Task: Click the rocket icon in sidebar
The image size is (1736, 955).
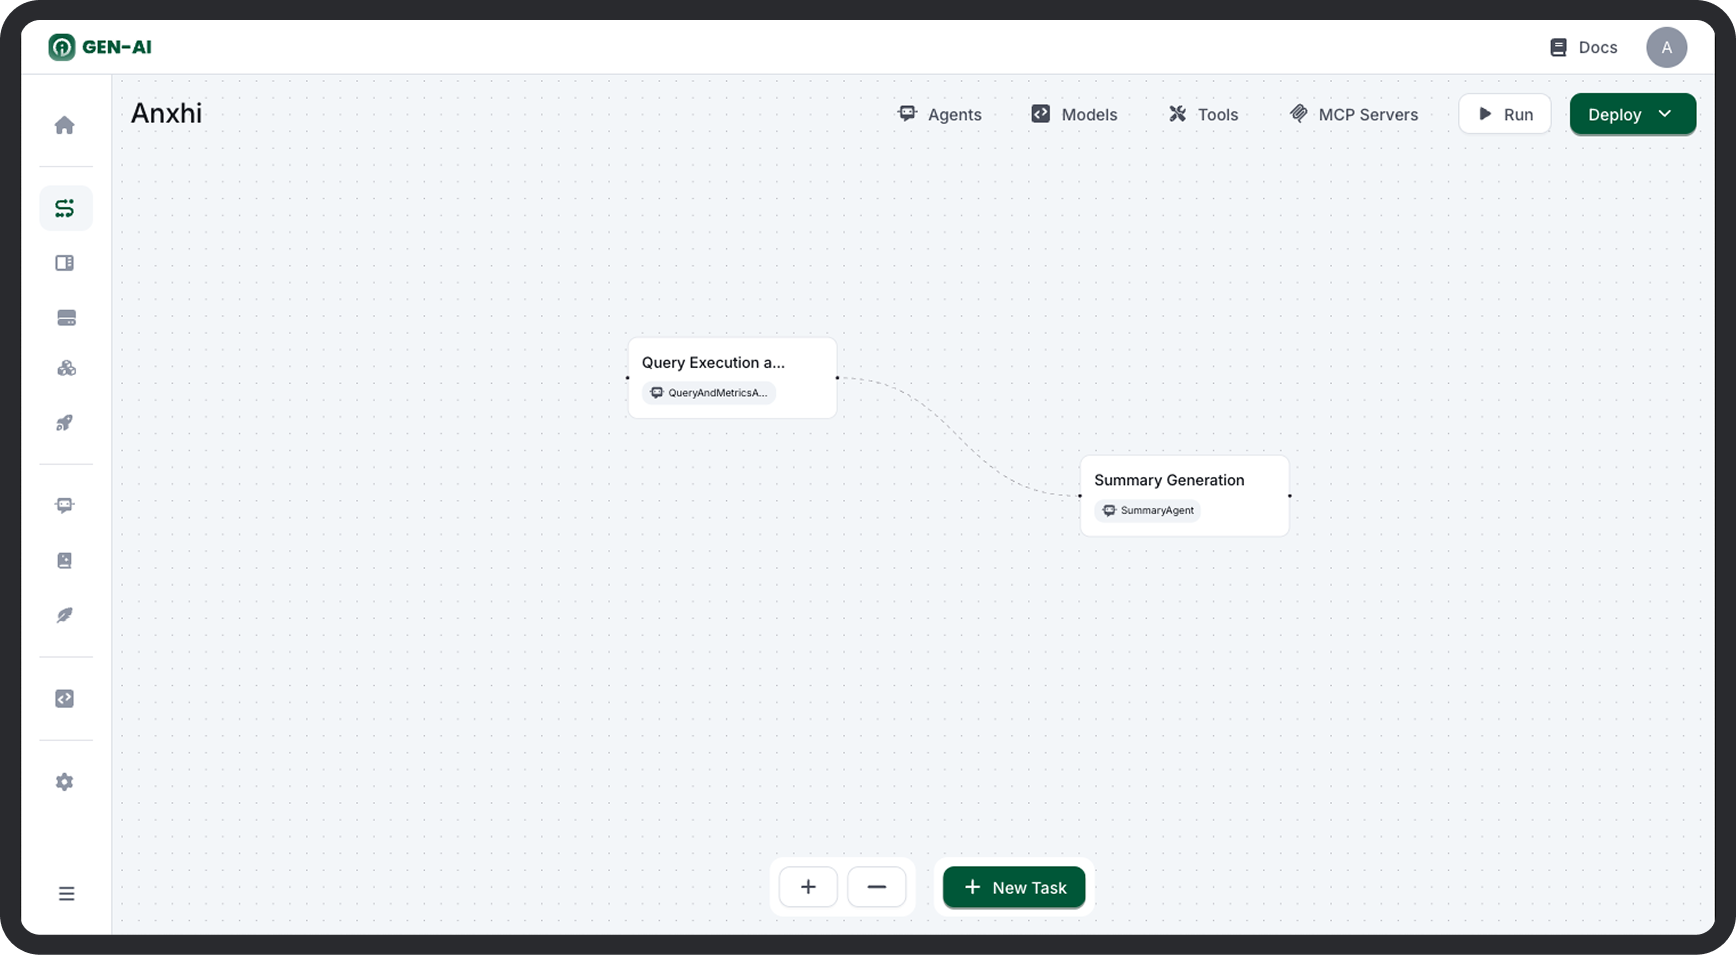Action: point(65,423)
